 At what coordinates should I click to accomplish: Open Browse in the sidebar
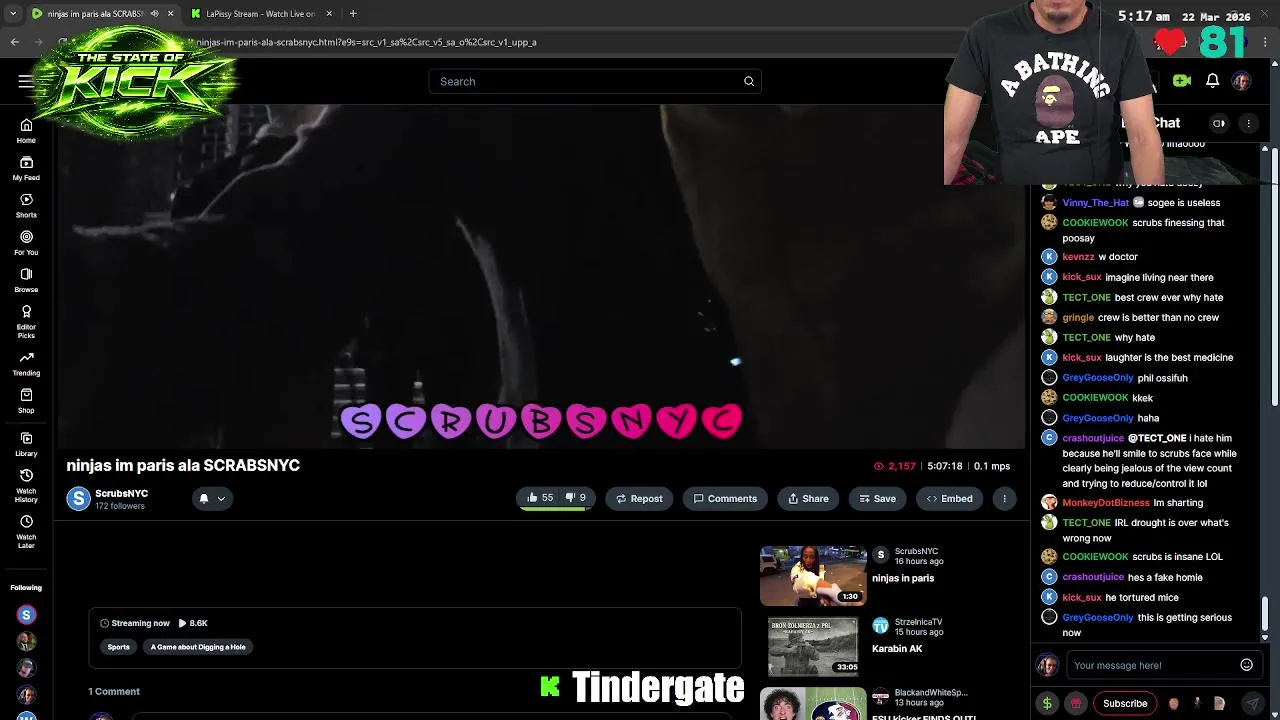click(26, 280)
